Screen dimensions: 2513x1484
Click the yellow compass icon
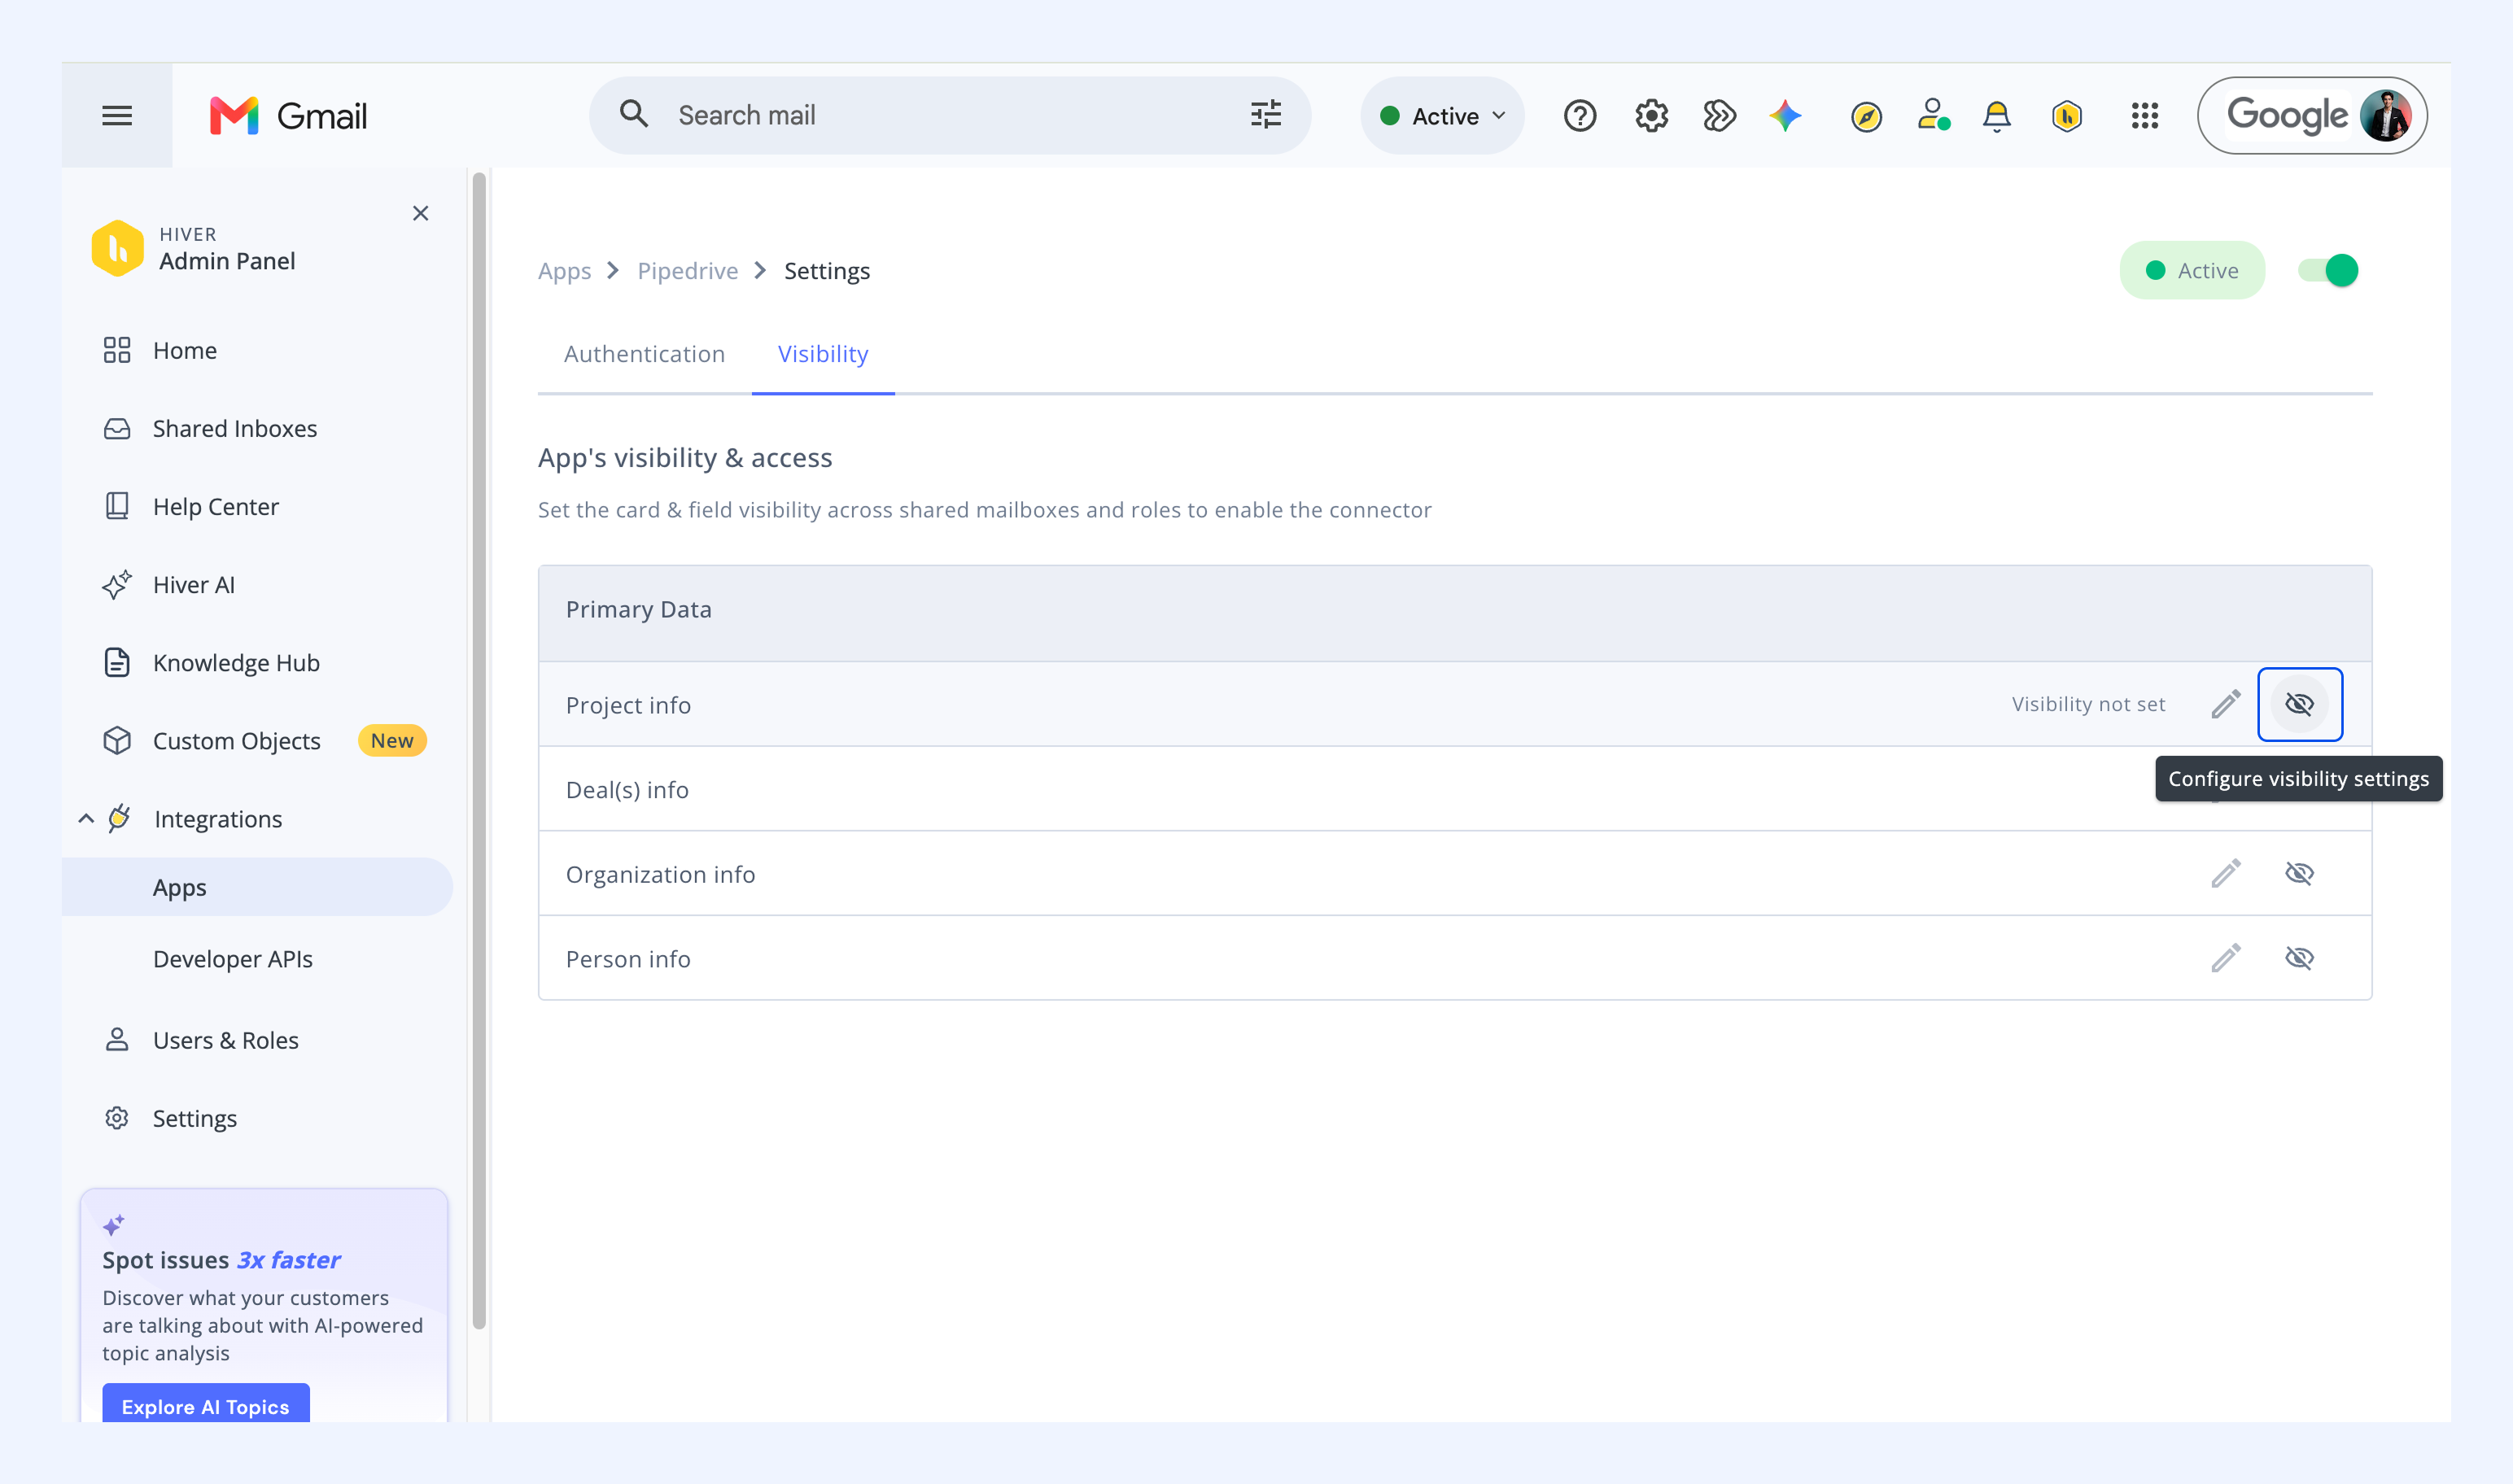tap(1866, 117)
